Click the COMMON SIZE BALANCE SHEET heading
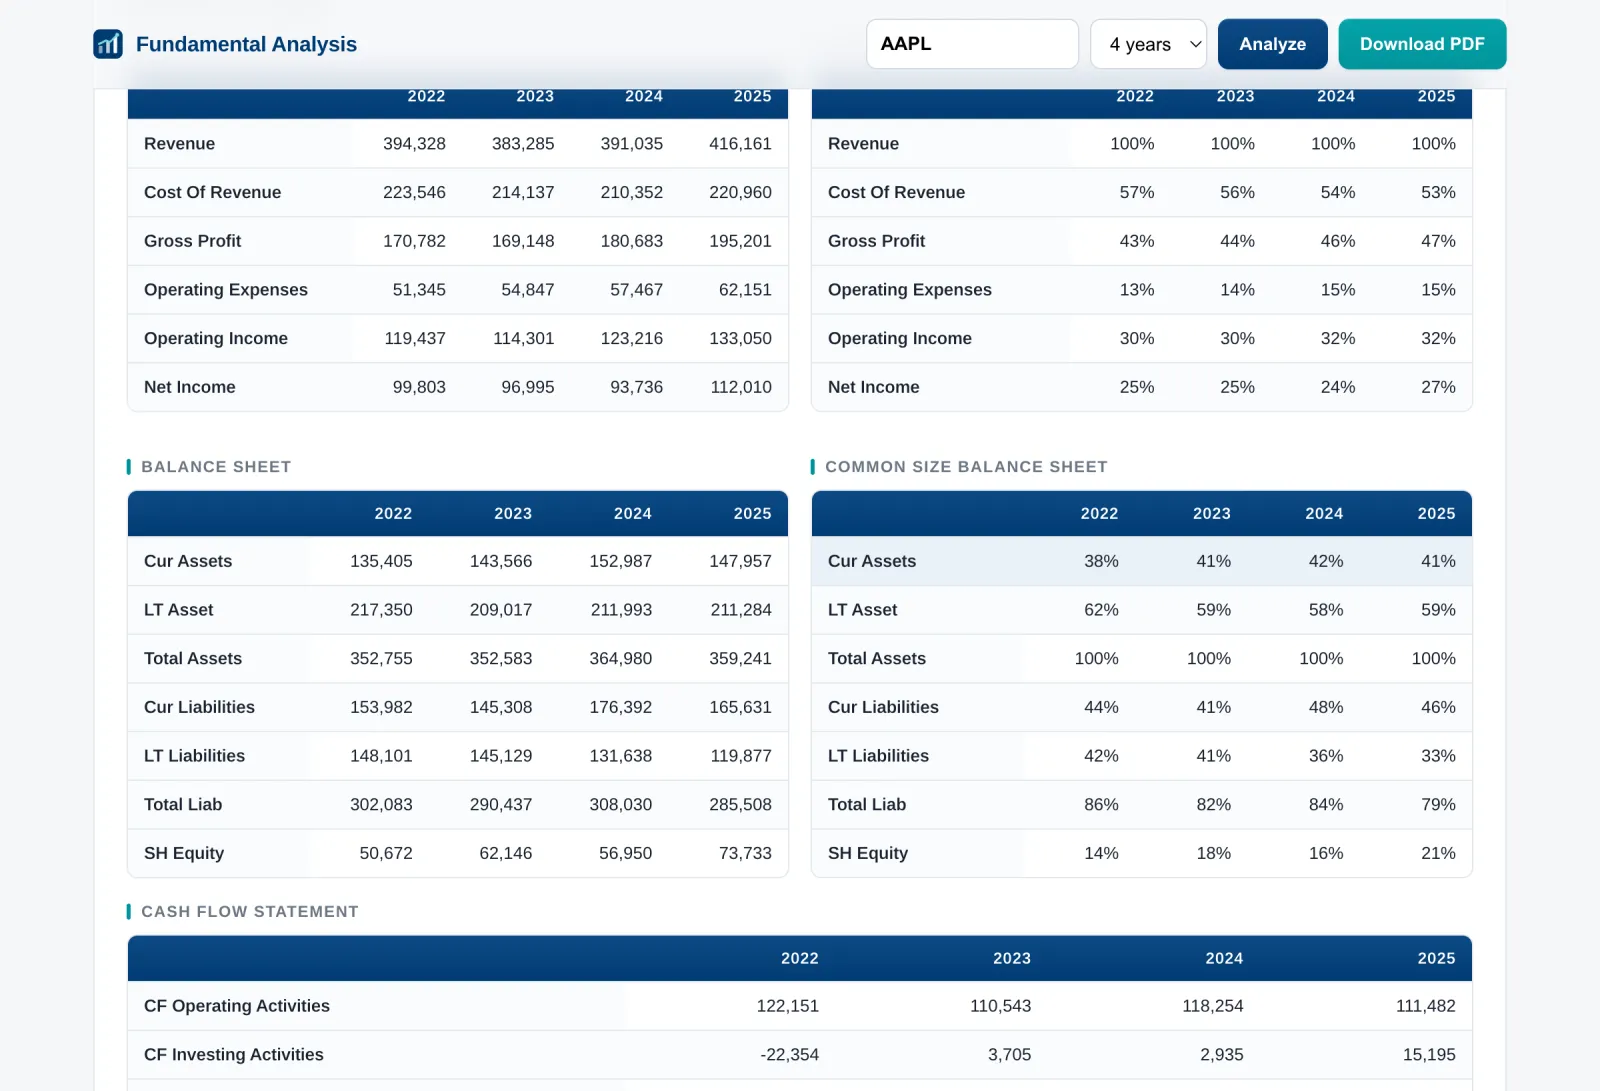Image resolution: width=1600 pixels, height=1091 pixels. (x=966, y=467)
